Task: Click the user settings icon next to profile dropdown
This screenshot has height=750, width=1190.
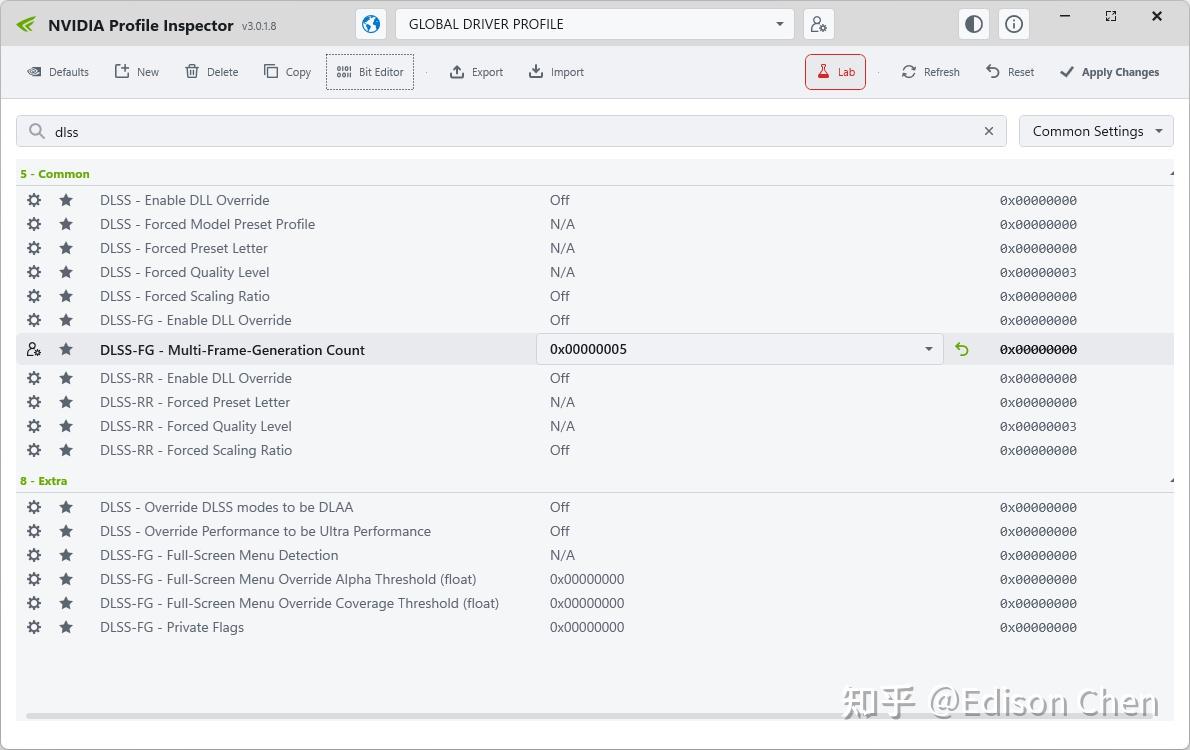Action: coord(818,24)
